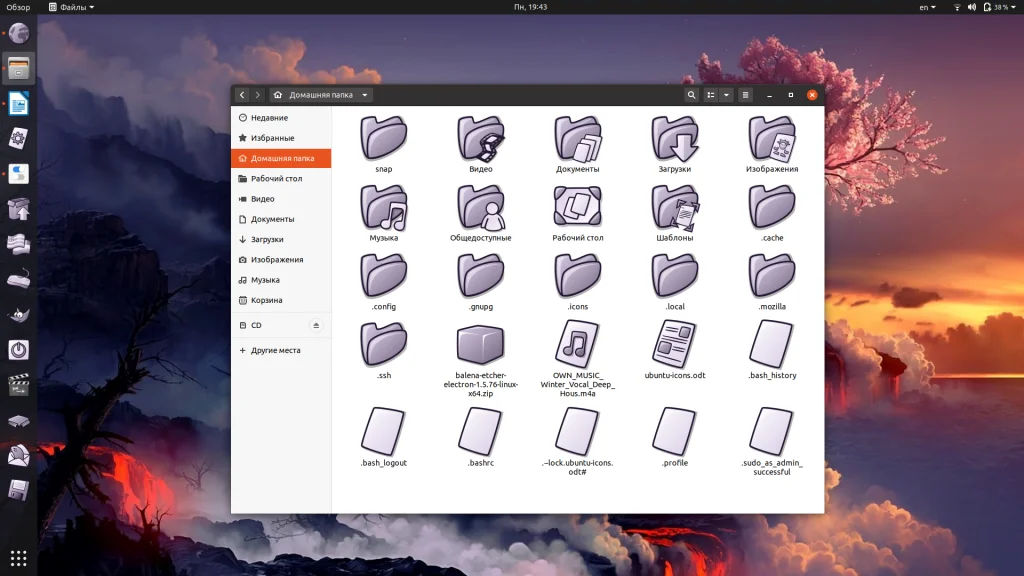Open the Файлы app menu in top bar
This screenshot has width=1024, height=576.
pyautogui.click(x=72, y=7)
